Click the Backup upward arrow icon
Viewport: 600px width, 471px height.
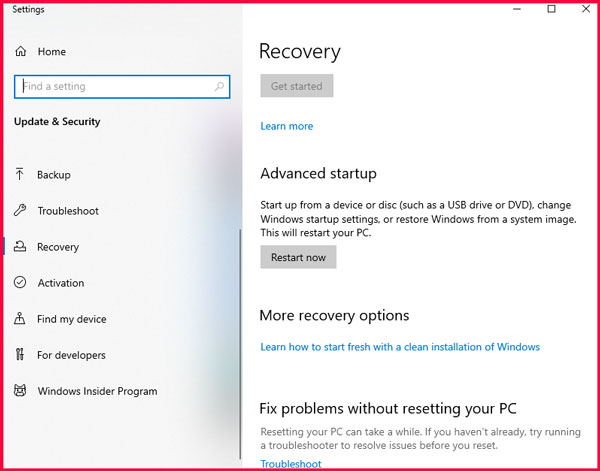point(19,174)
